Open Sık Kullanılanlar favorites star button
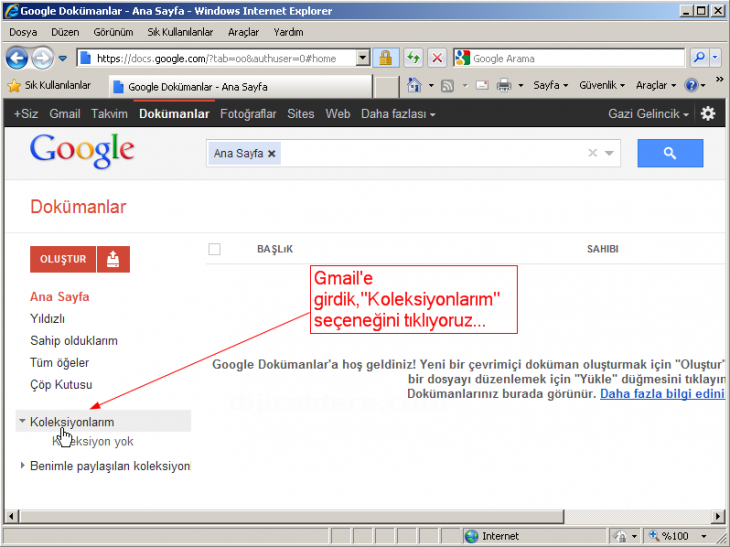 pyautogui.click(x=49, y=85)
